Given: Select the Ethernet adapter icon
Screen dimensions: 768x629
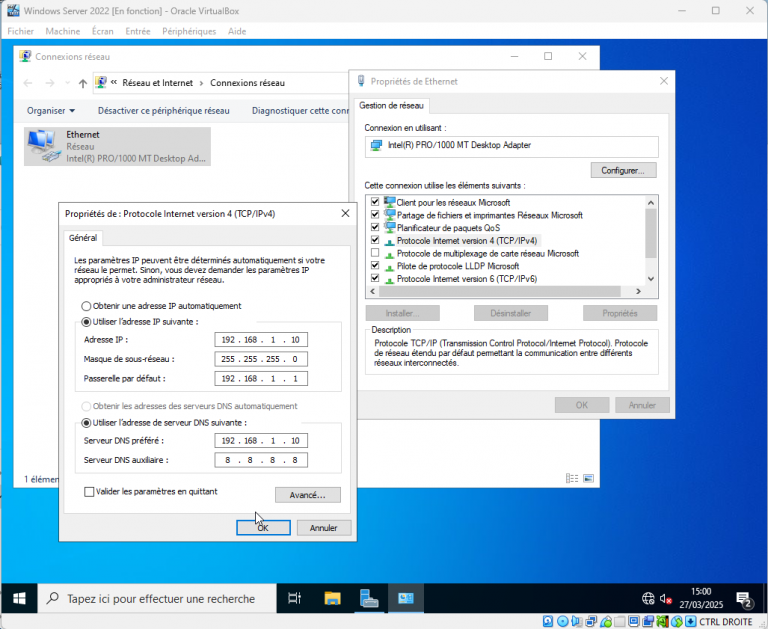Looking at the screenshot, I should coord(43,146).
